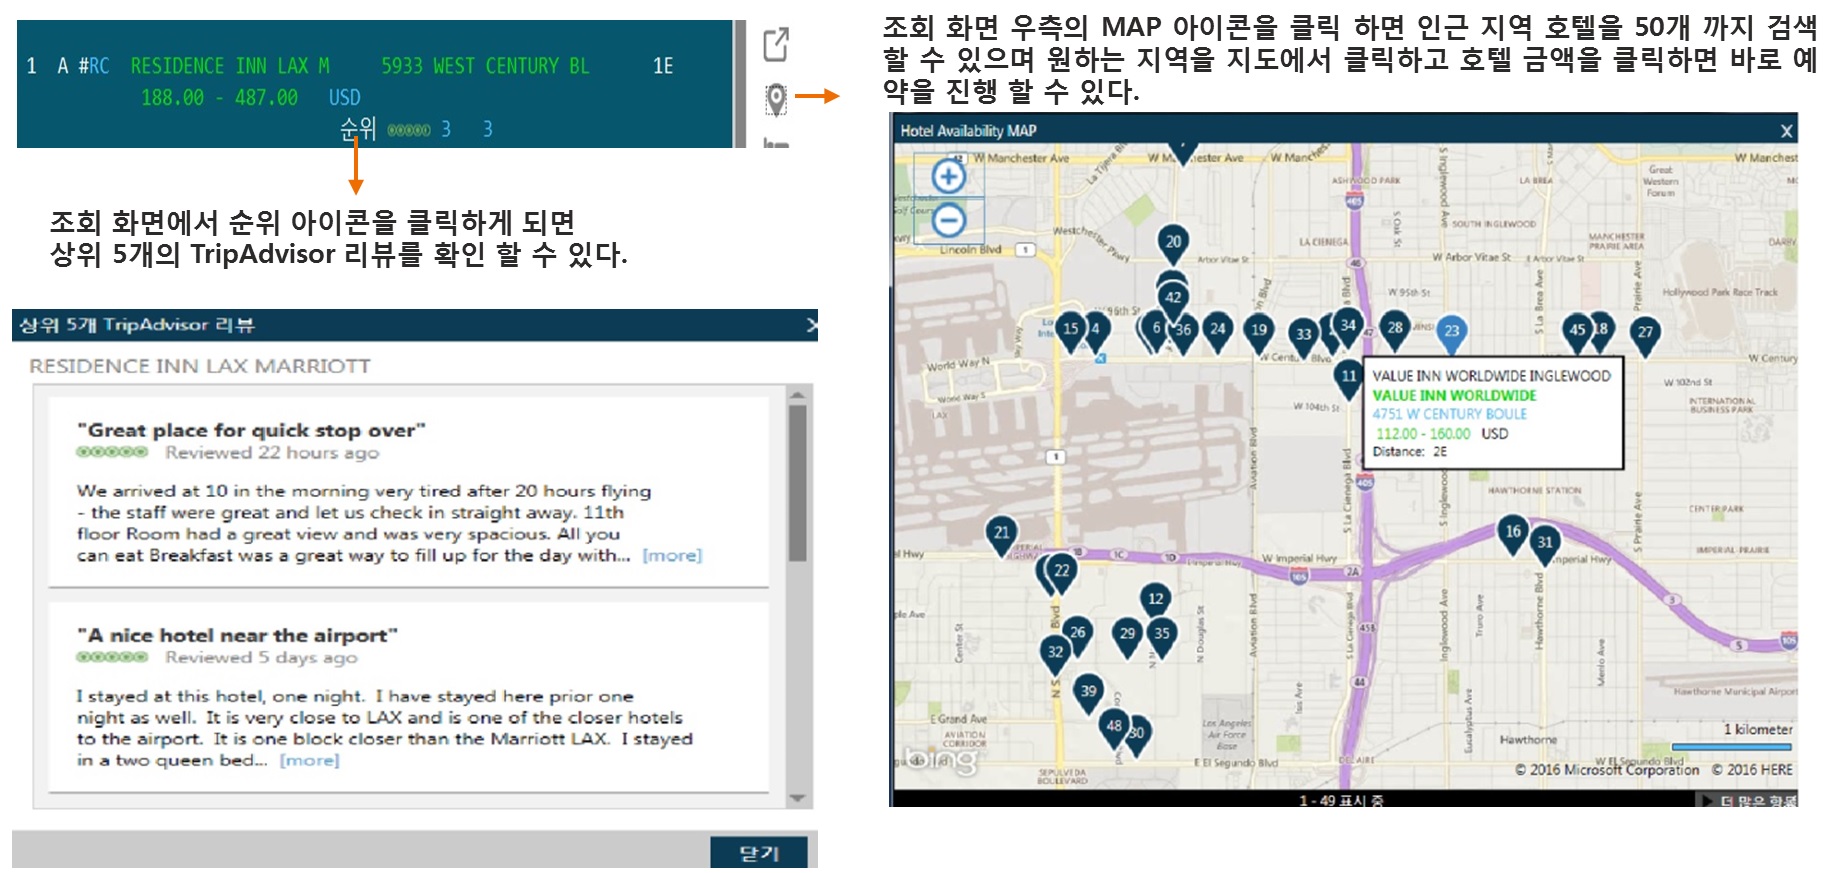
Task: Select map pin number 36
Action: click(1183, 332)
